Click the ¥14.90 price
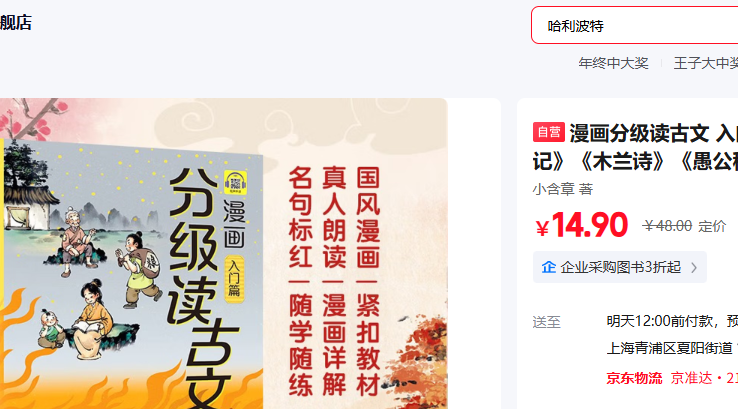Image resolution: width=738 pixels, height=409 pixels. click(582, 225)
